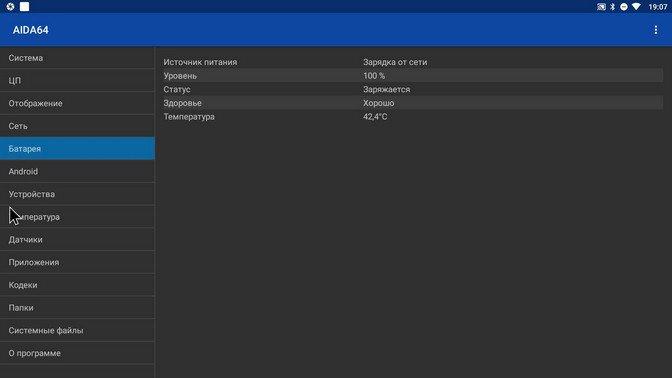Screen dimensions: 672x378
Task: Select the Батарея section
Action: point(77,149)
